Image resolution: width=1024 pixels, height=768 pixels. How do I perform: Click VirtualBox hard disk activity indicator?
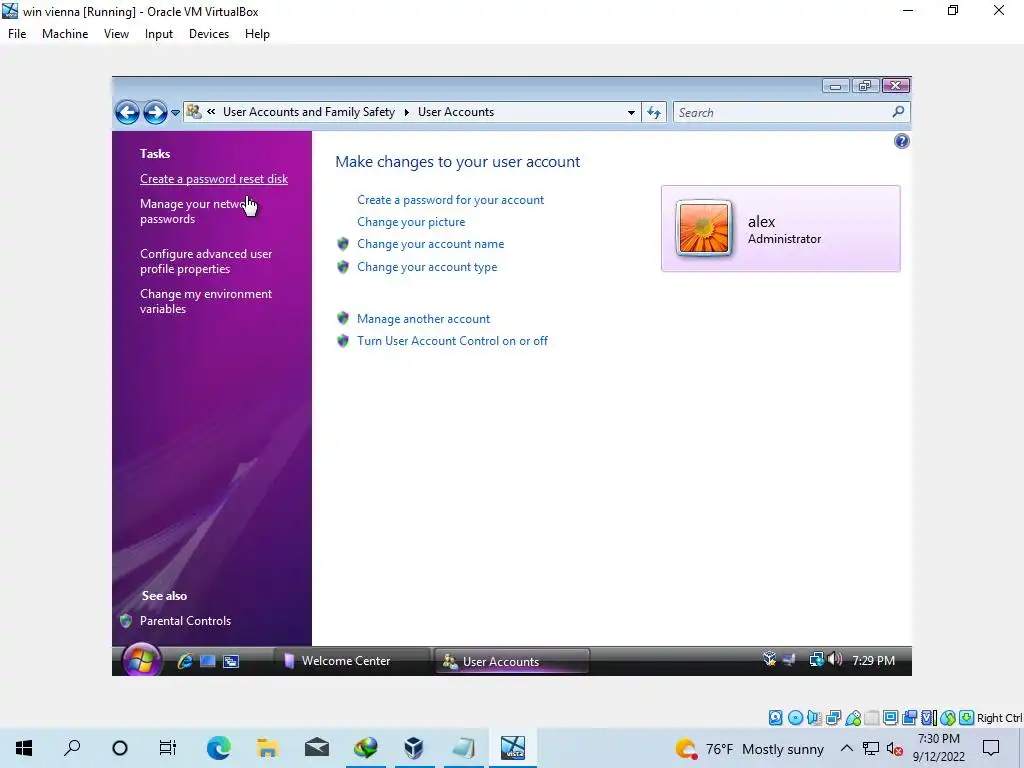[x=775, y=718]
